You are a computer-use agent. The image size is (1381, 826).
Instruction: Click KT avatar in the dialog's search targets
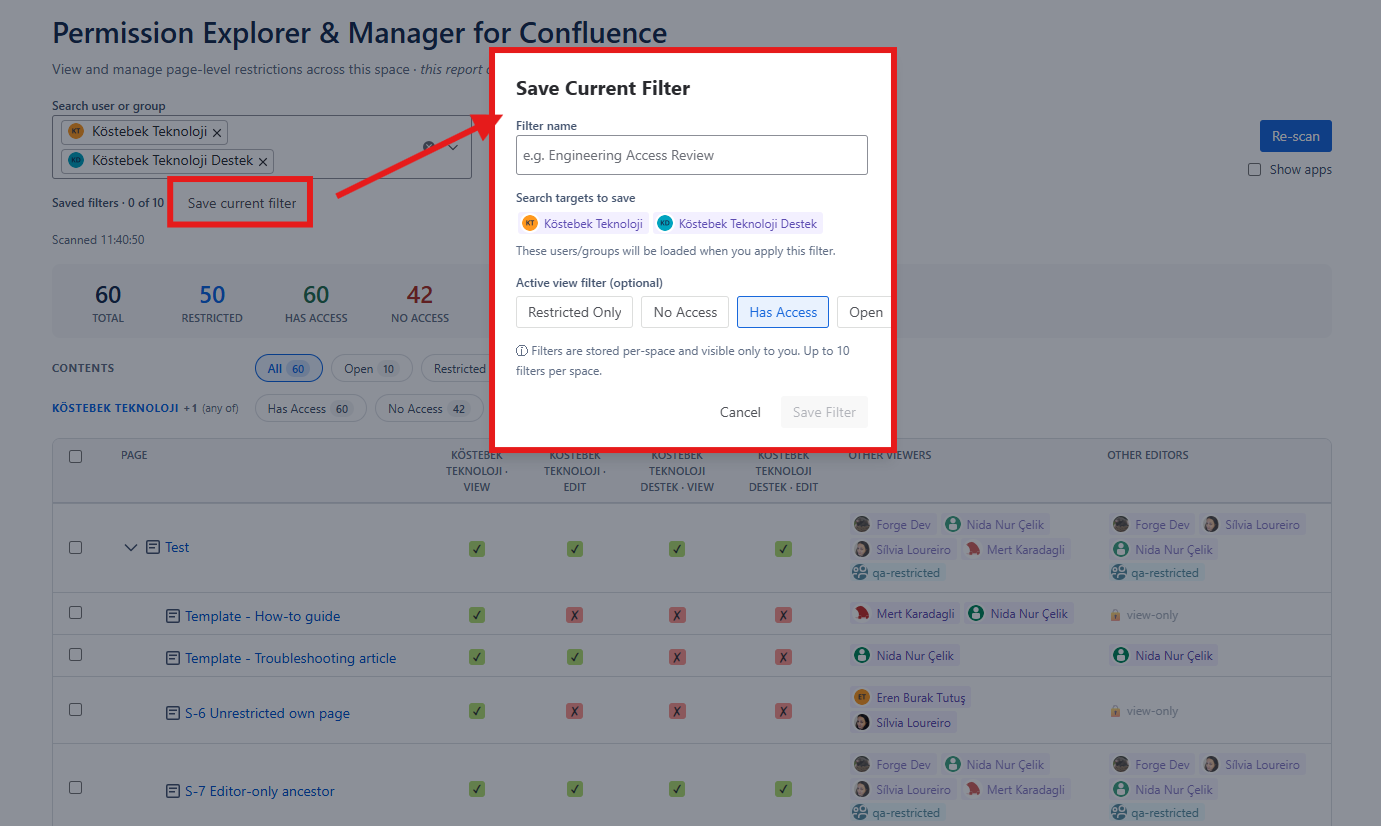point(530,223)
